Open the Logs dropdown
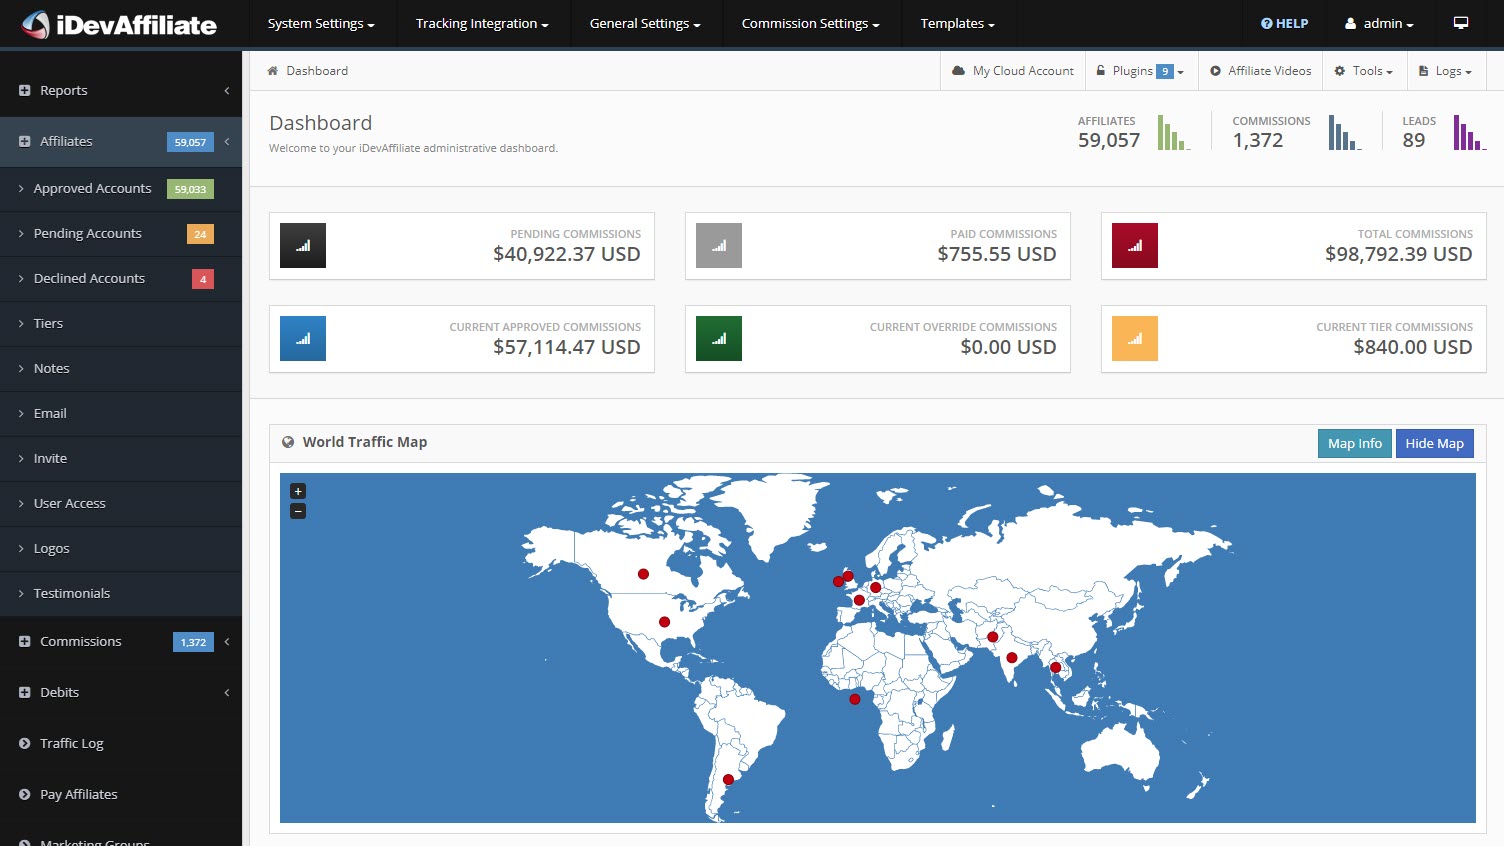The width and height of the screenshot is (1504, 846). point(1445,71)
